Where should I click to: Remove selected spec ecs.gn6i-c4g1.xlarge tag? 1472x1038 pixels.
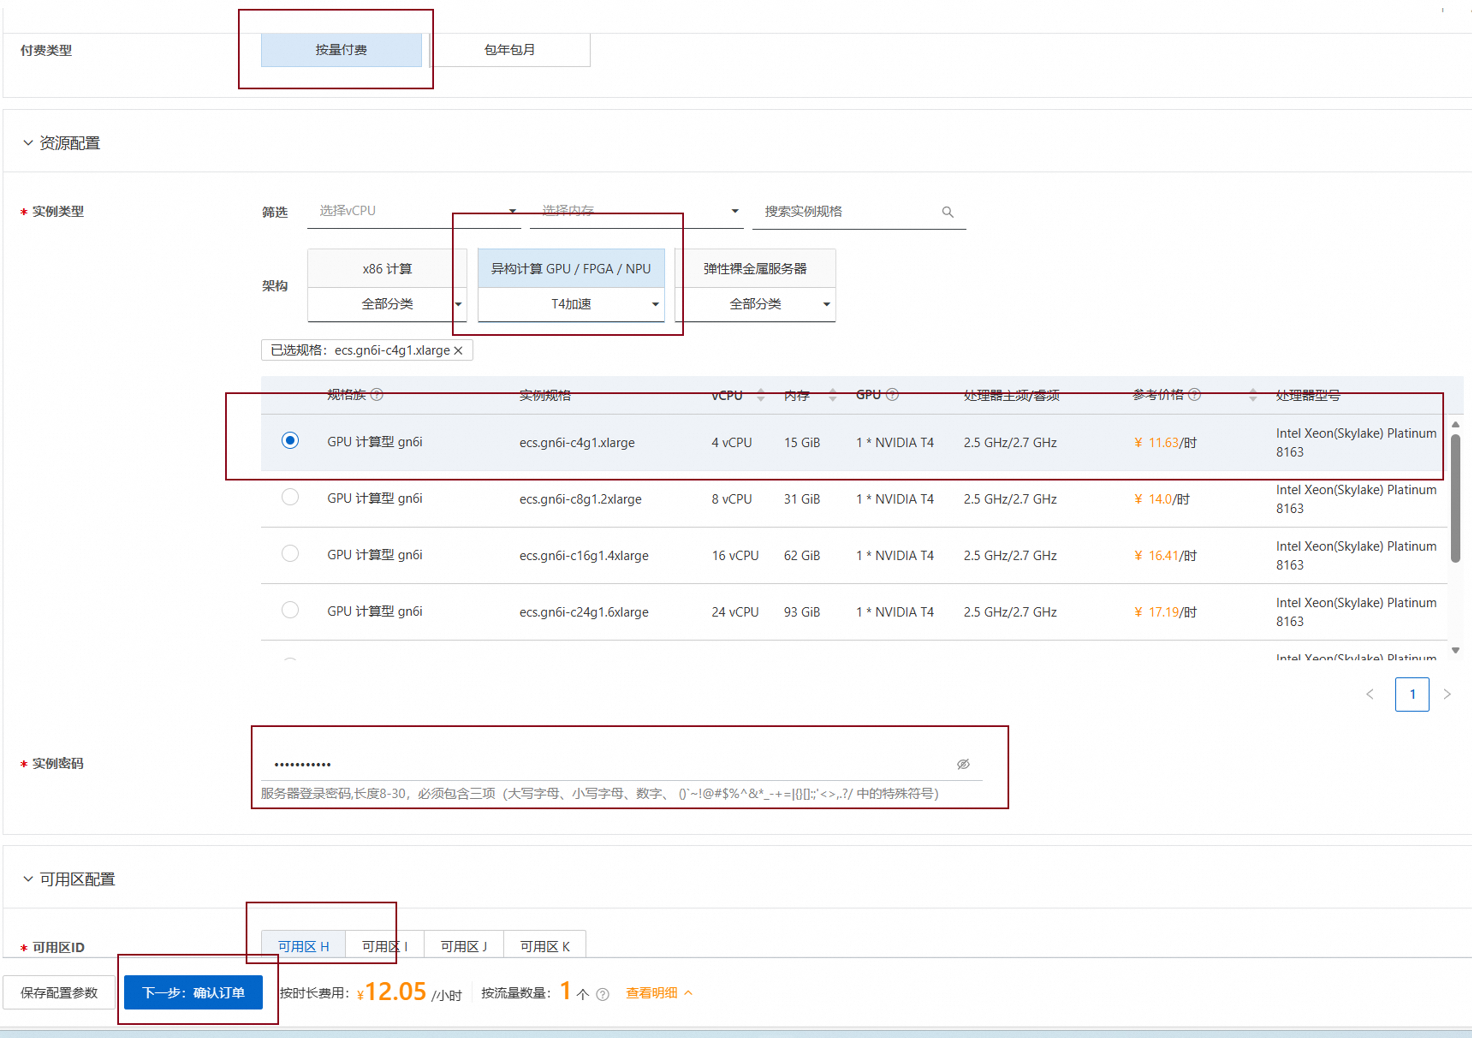coord(459,351)
